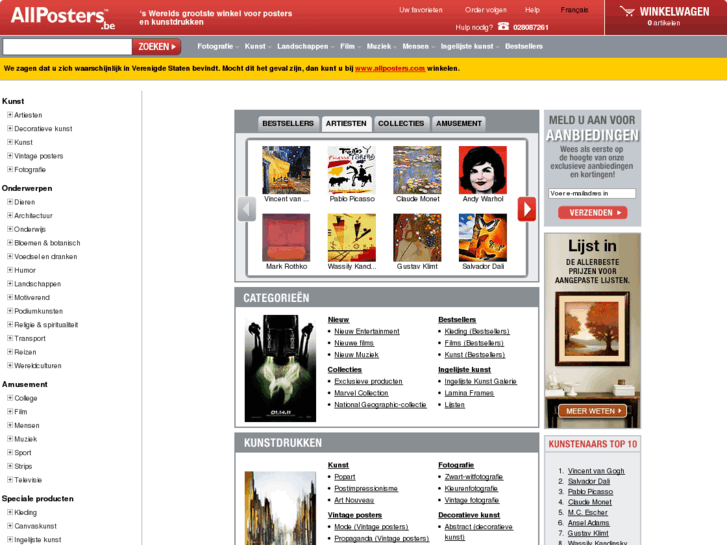The image size is (727, 545).
Task: Expand Bloemen & botanisch subject
Action: 10,243
